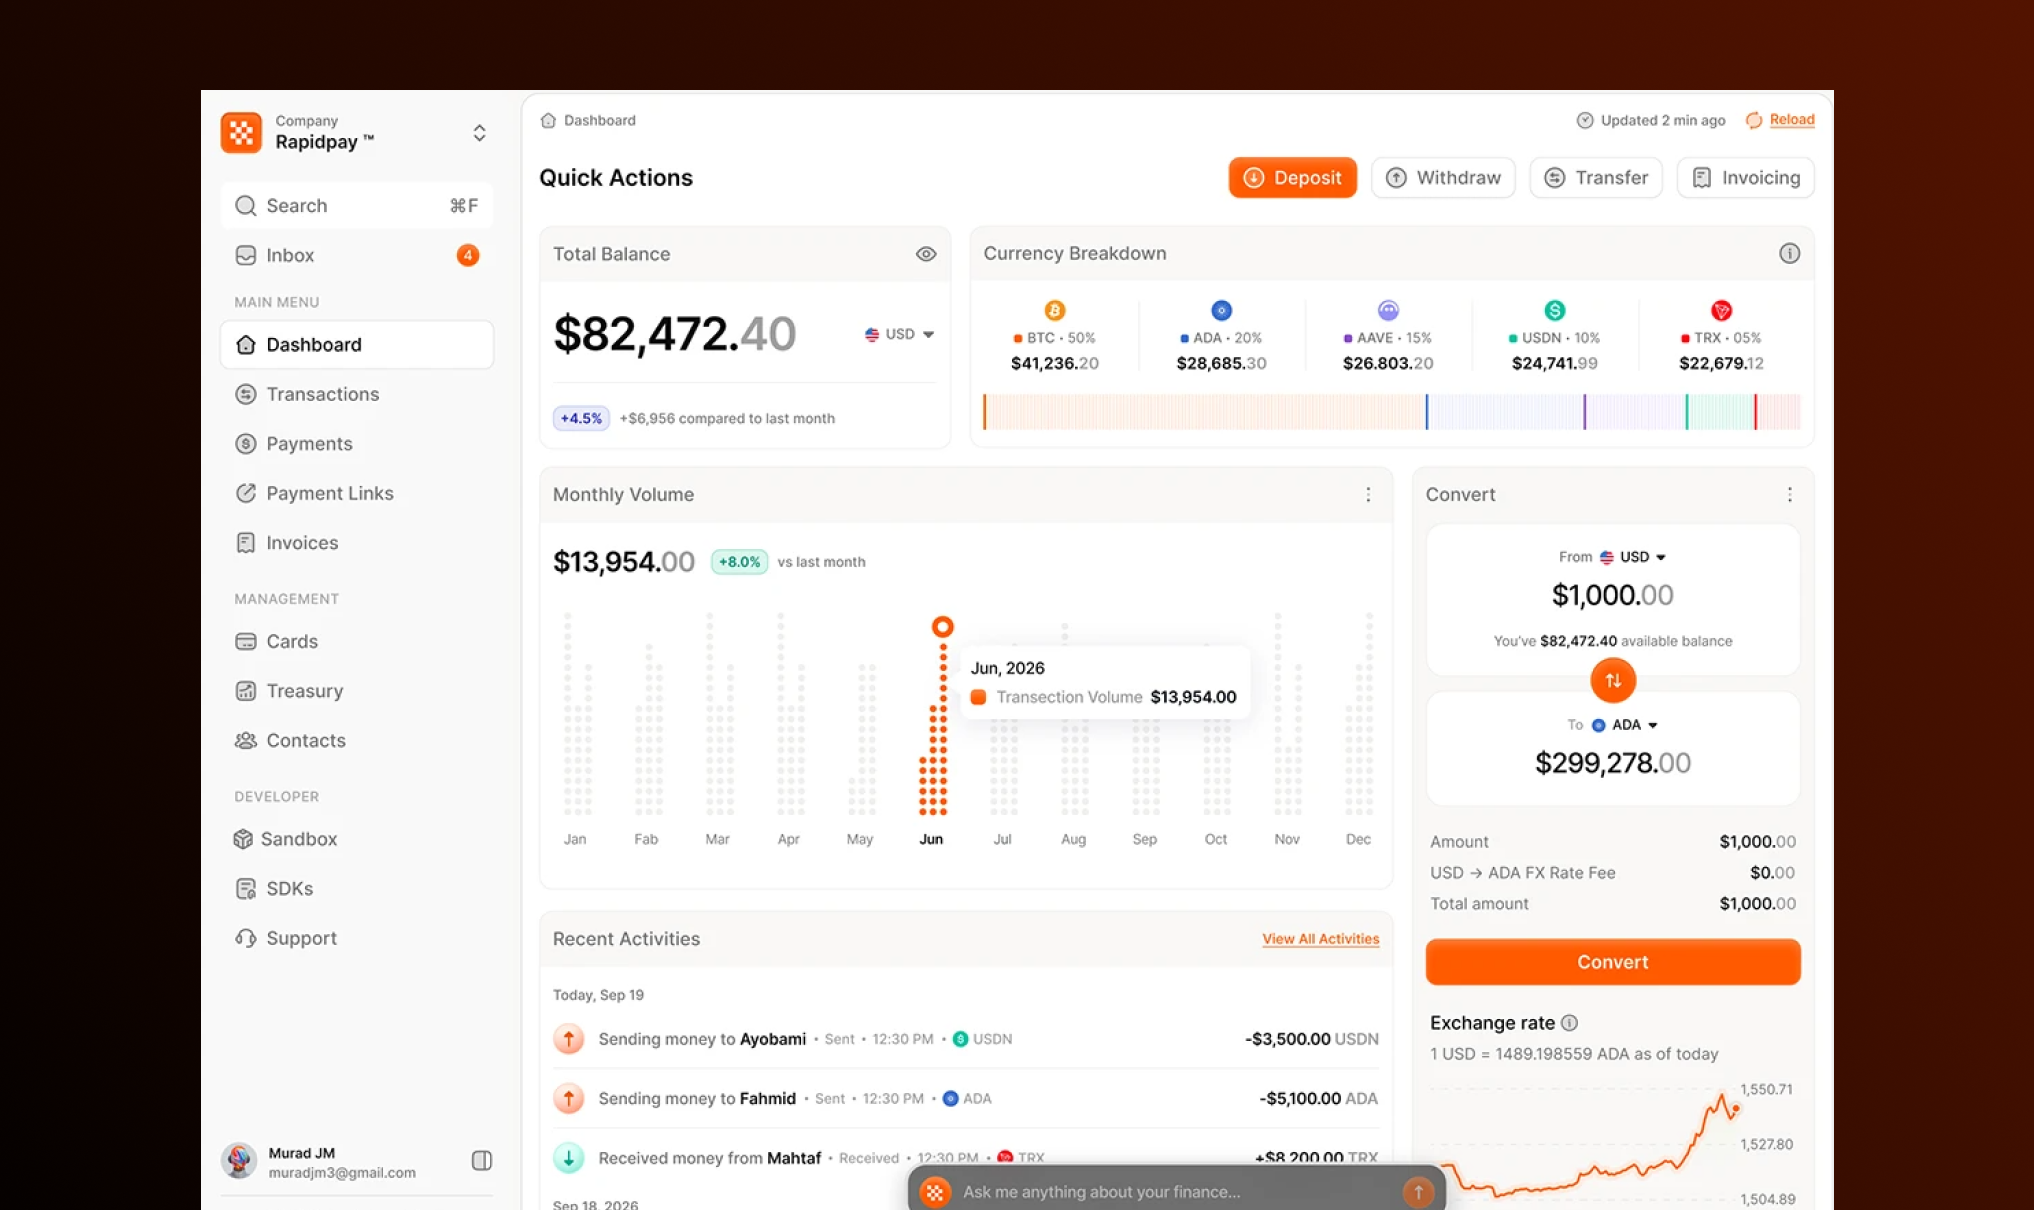The width and height of the screenshot is (2034, 1210).
Task: Click the Inbox badge showing 4
Action: [x=467, y=255]
